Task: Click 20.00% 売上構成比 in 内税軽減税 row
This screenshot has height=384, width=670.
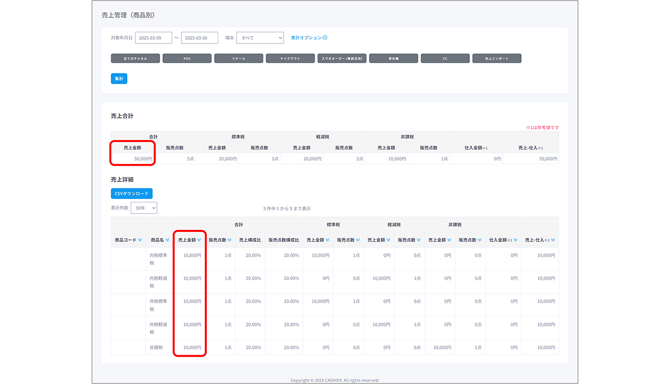Action: click(253, 278)
